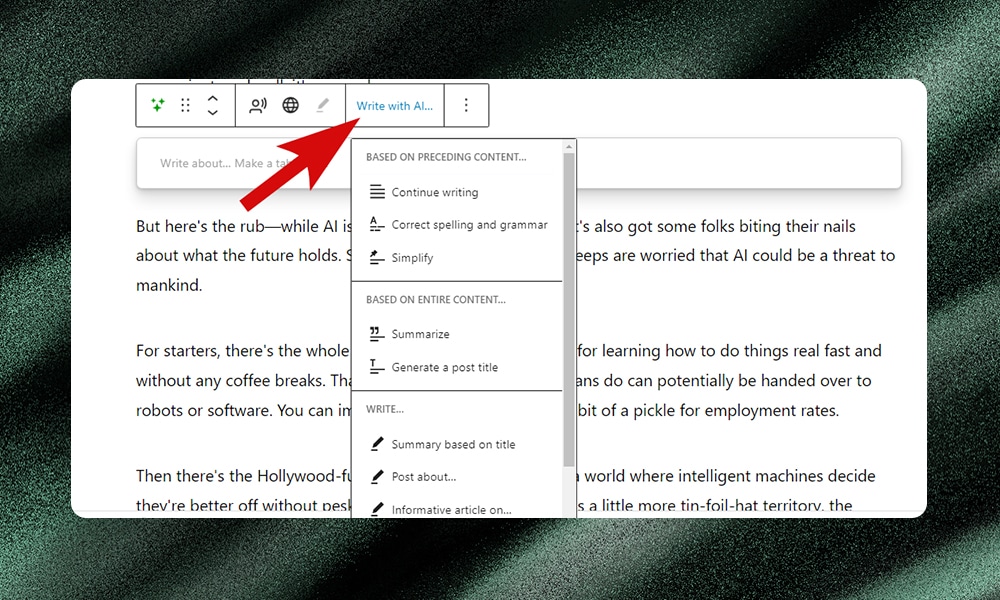1000x600 pixels.
Task: Click the lines icon beside Continue writing
Action: pyautogui.click(x=376, y=192)
